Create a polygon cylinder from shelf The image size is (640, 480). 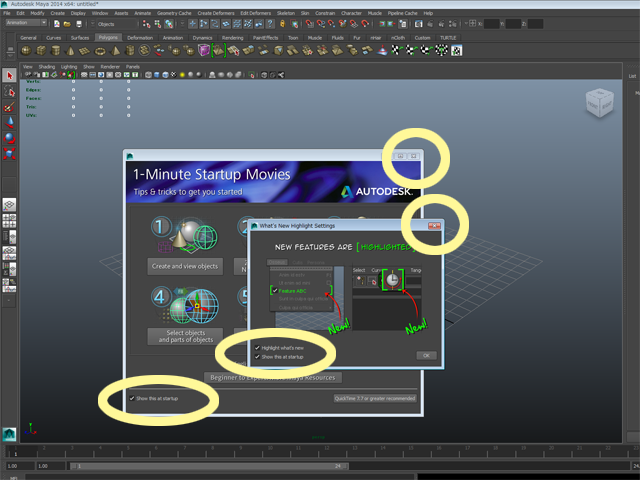56,51
